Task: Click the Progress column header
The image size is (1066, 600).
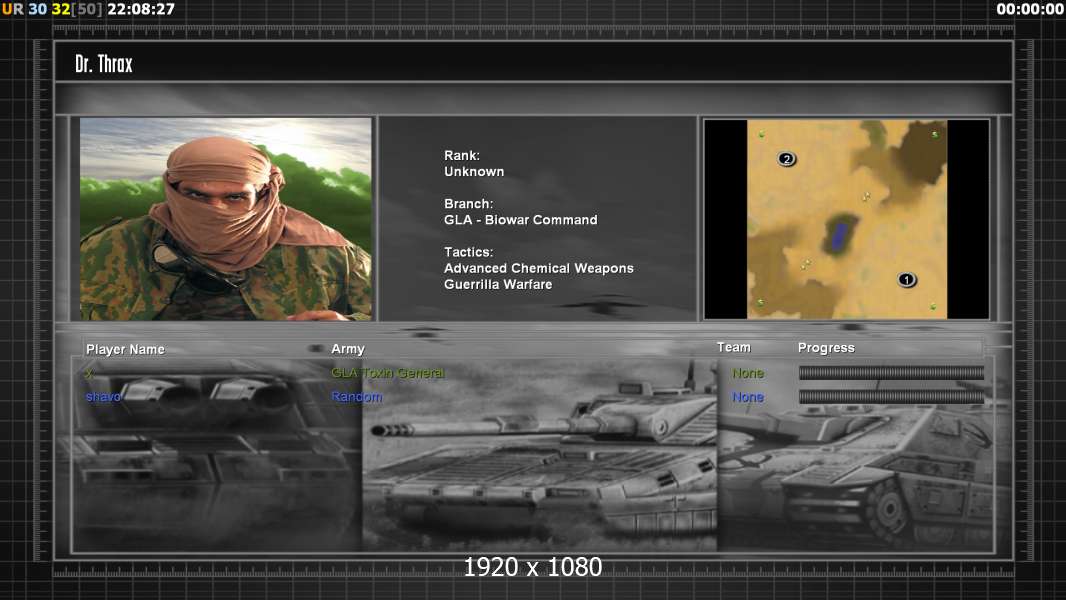Action: [826, 348]
